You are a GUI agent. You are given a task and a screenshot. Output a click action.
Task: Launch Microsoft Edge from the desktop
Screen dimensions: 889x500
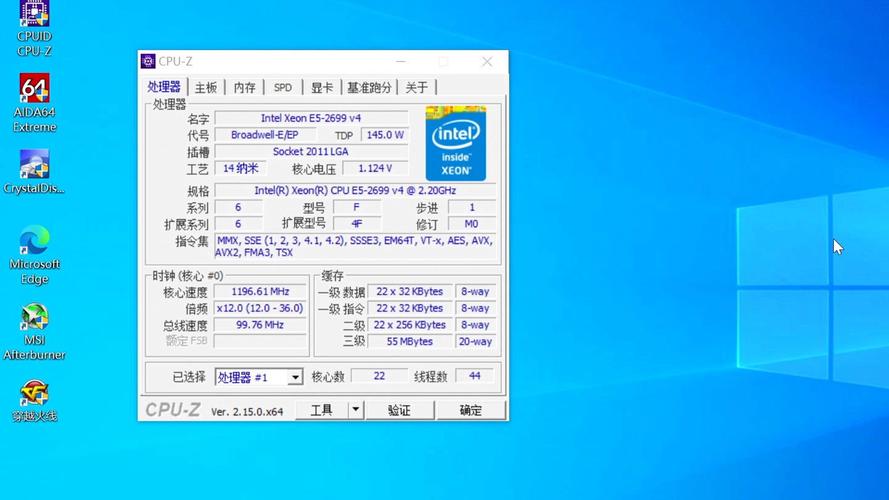34,255
